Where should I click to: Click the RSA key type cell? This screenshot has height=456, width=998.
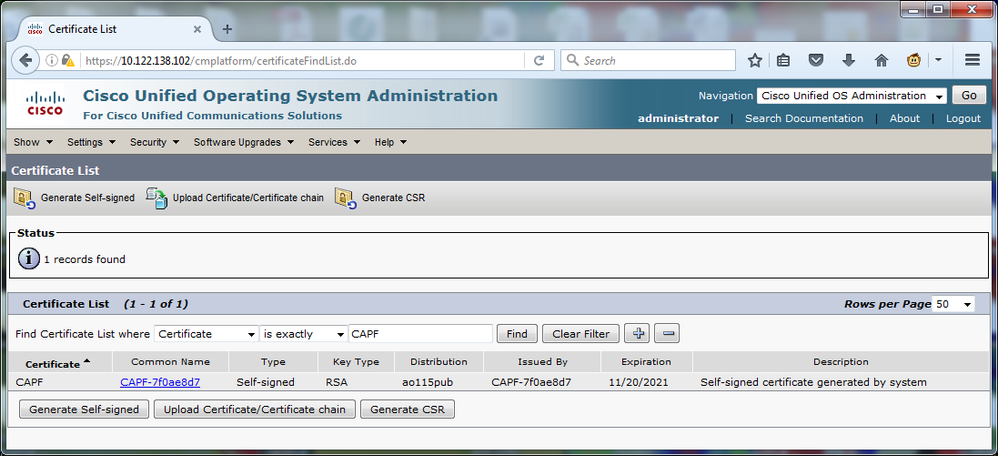pyautogui.click(x=335, y=382)
